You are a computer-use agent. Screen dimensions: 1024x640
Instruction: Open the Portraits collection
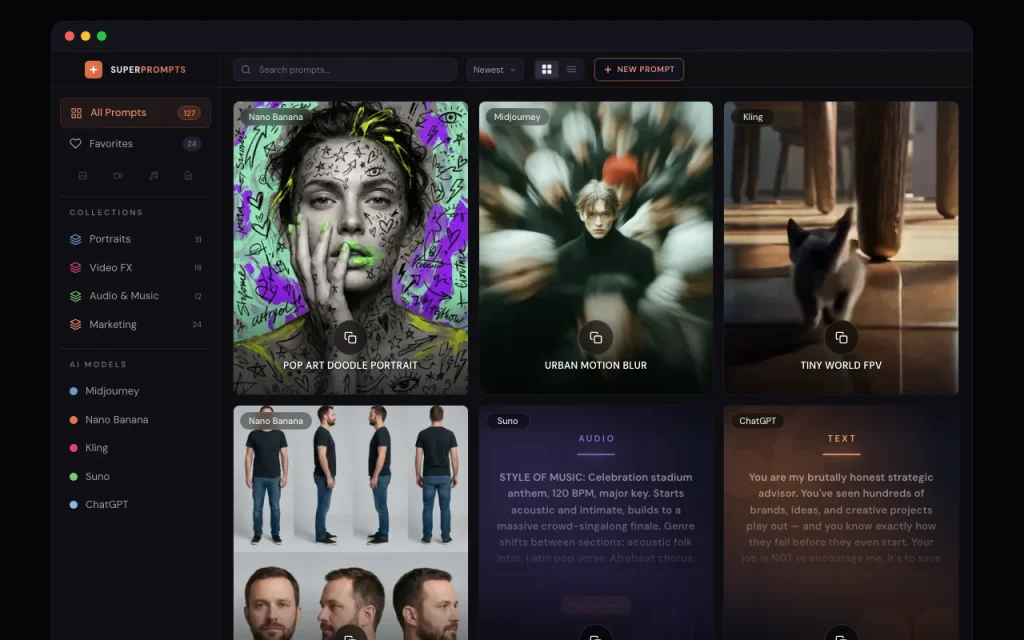click(135, 240)
